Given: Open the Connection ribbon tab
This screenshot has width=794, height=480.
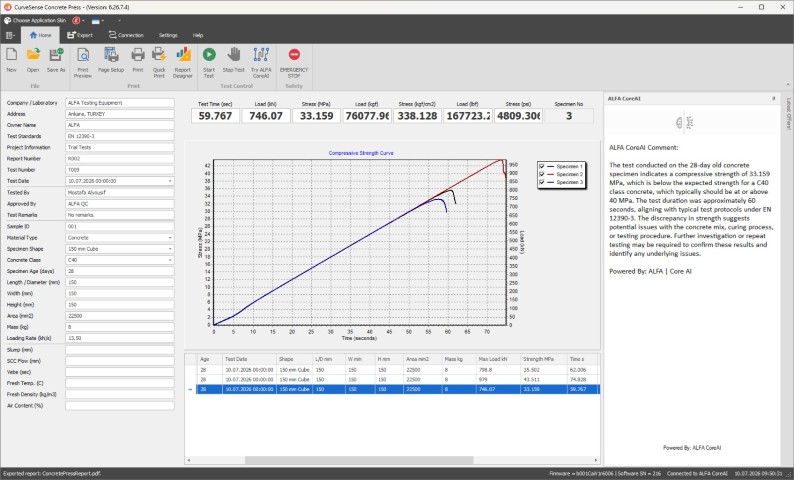Looking at the screenshot, I should [x=126, y=35].
